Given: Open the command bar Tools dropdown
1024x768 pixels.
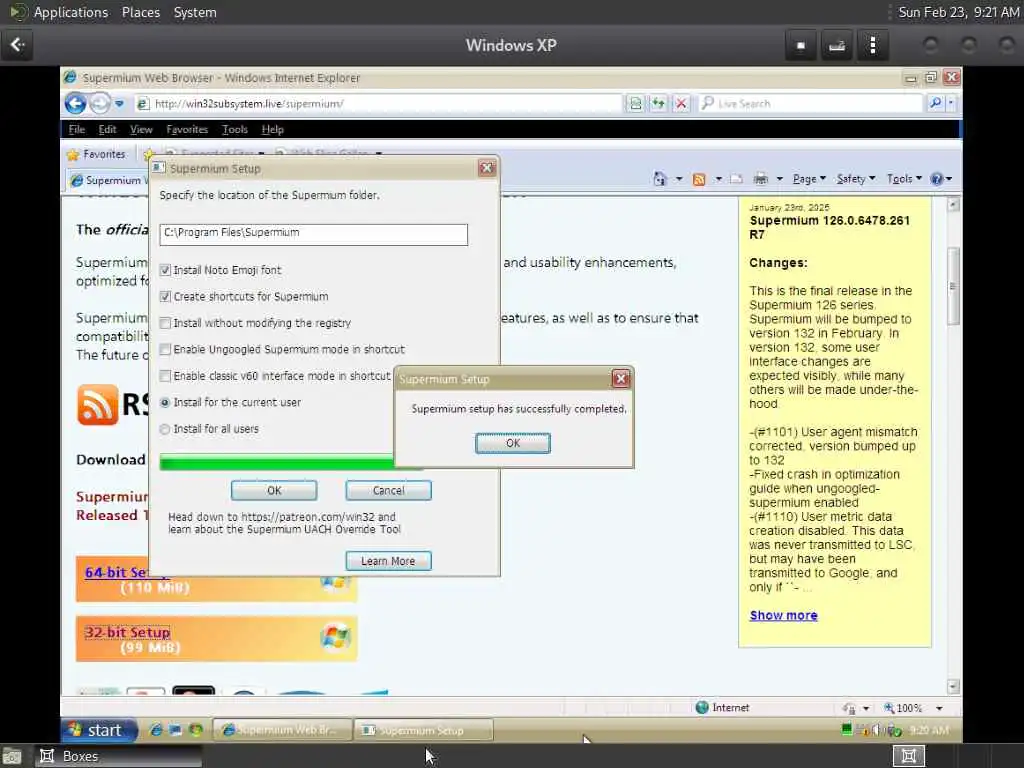Looking at the screenshot, I should pos(904,179).
